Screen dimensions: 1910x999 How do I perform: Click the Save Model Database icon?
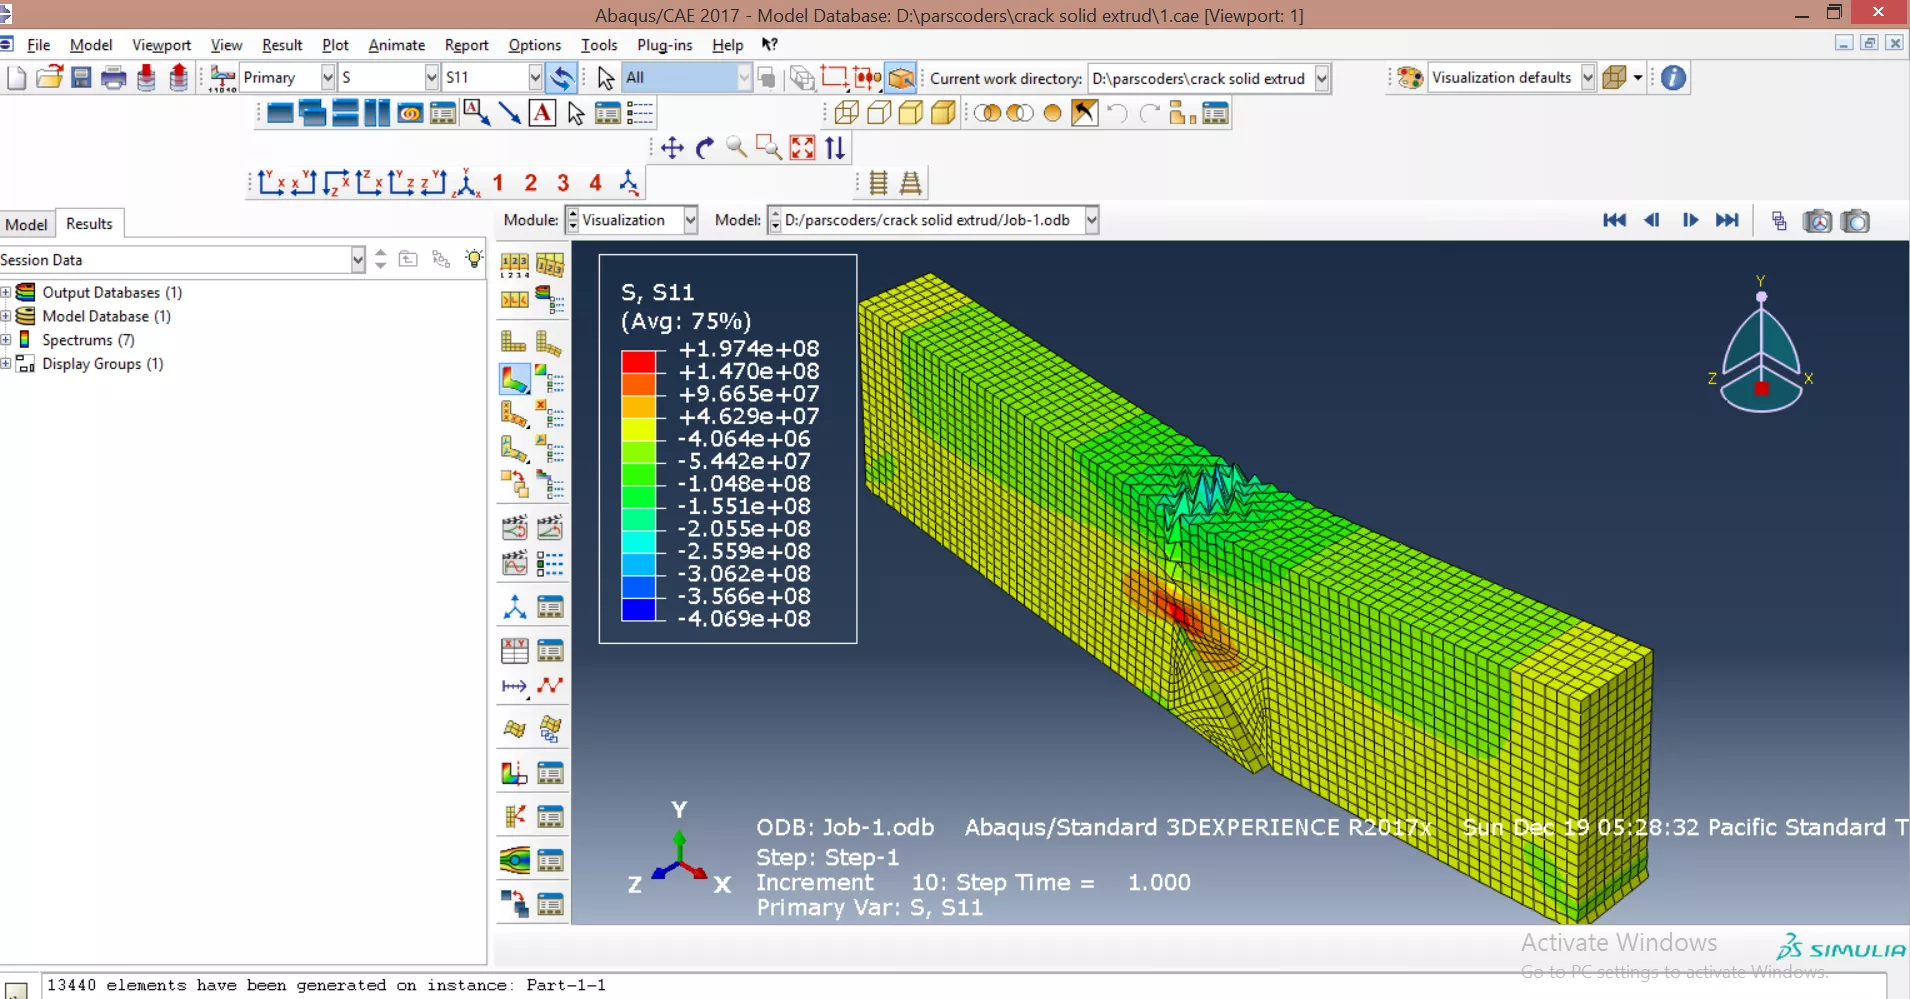point(81,78)
